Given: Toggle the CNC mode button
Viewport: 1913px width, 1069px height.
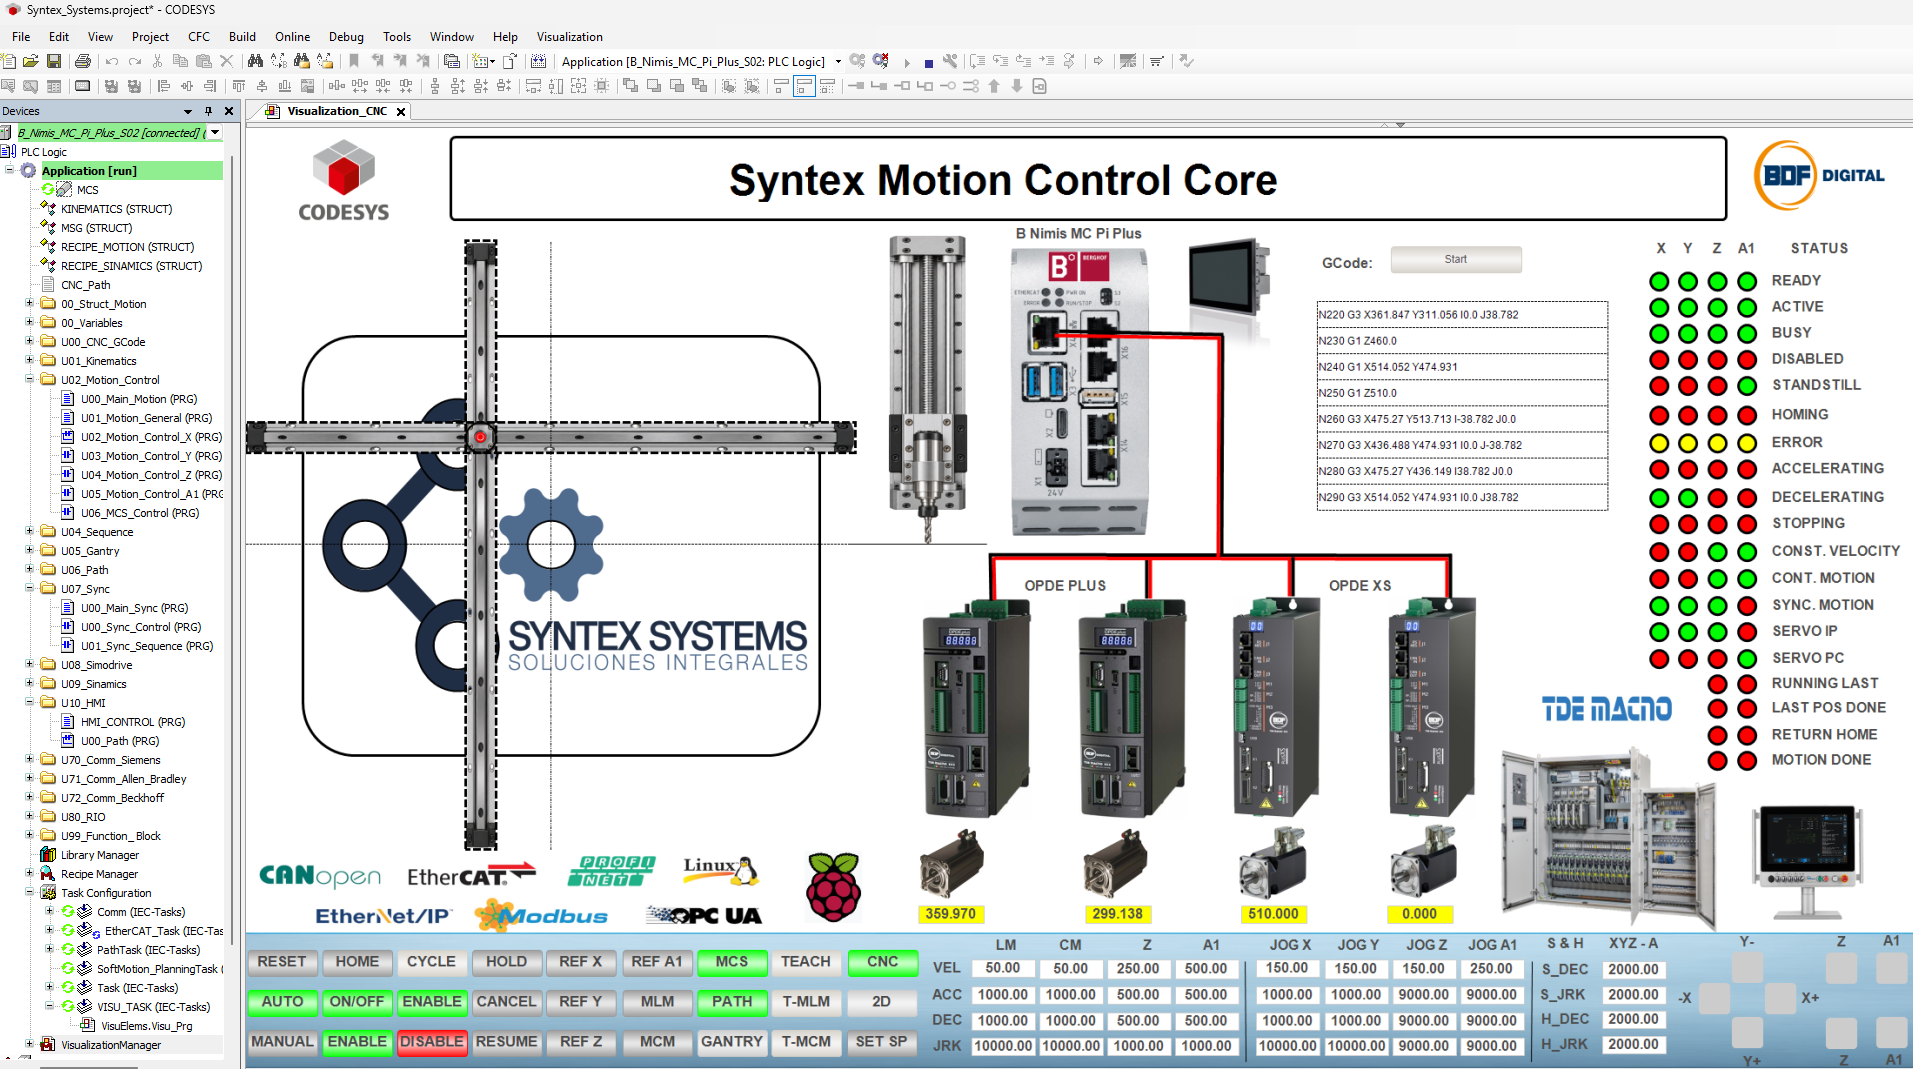Looking at the screenshot, I should [x=882, y=962].
